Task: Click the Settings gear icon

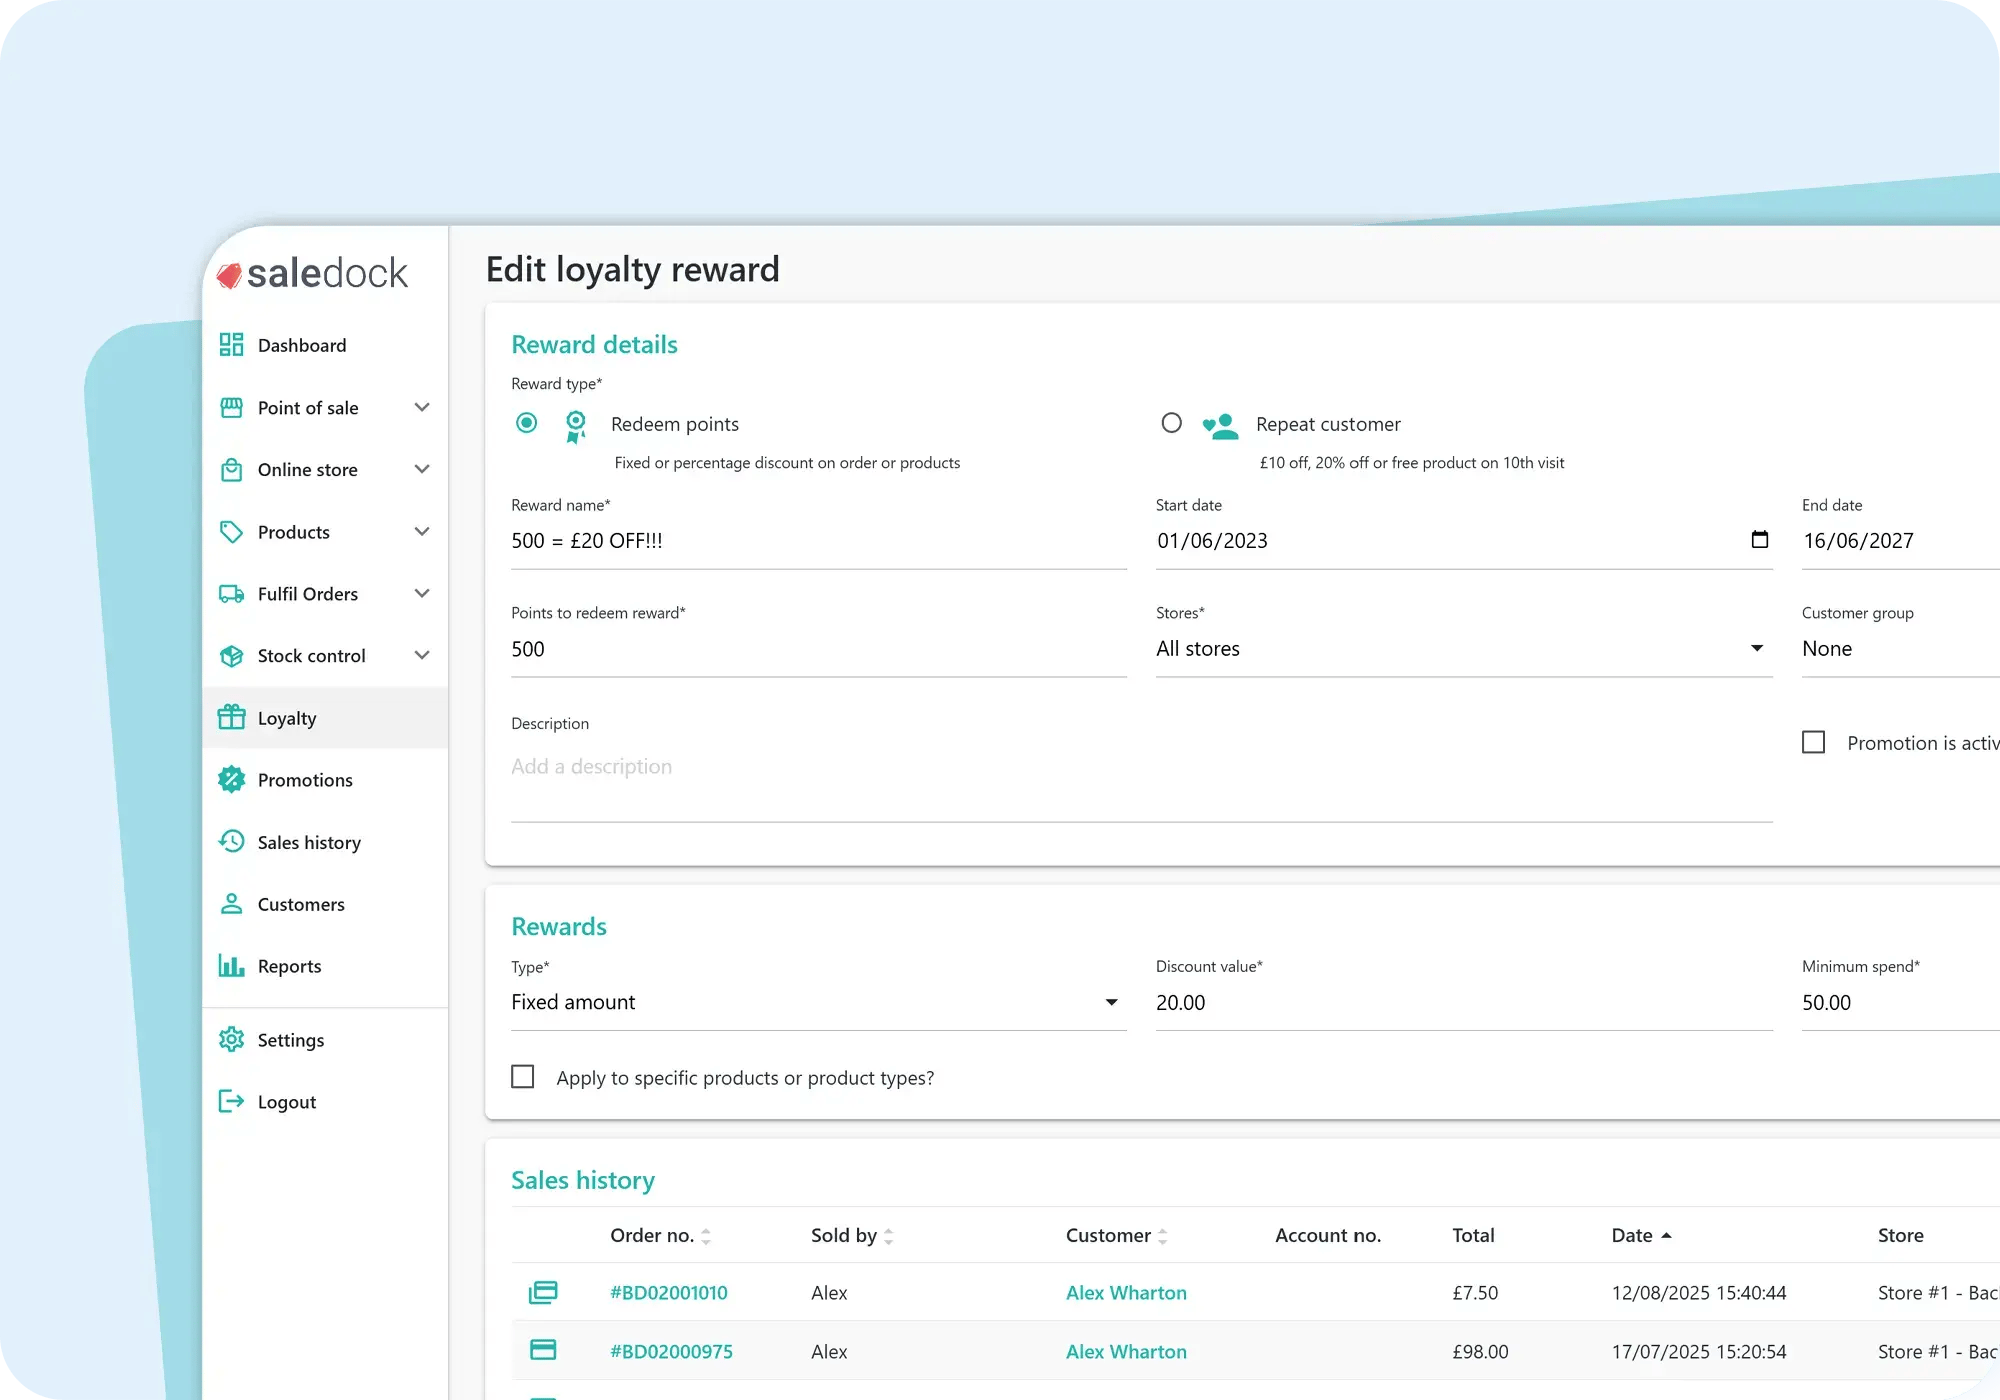Action: tap(231, 1040)
